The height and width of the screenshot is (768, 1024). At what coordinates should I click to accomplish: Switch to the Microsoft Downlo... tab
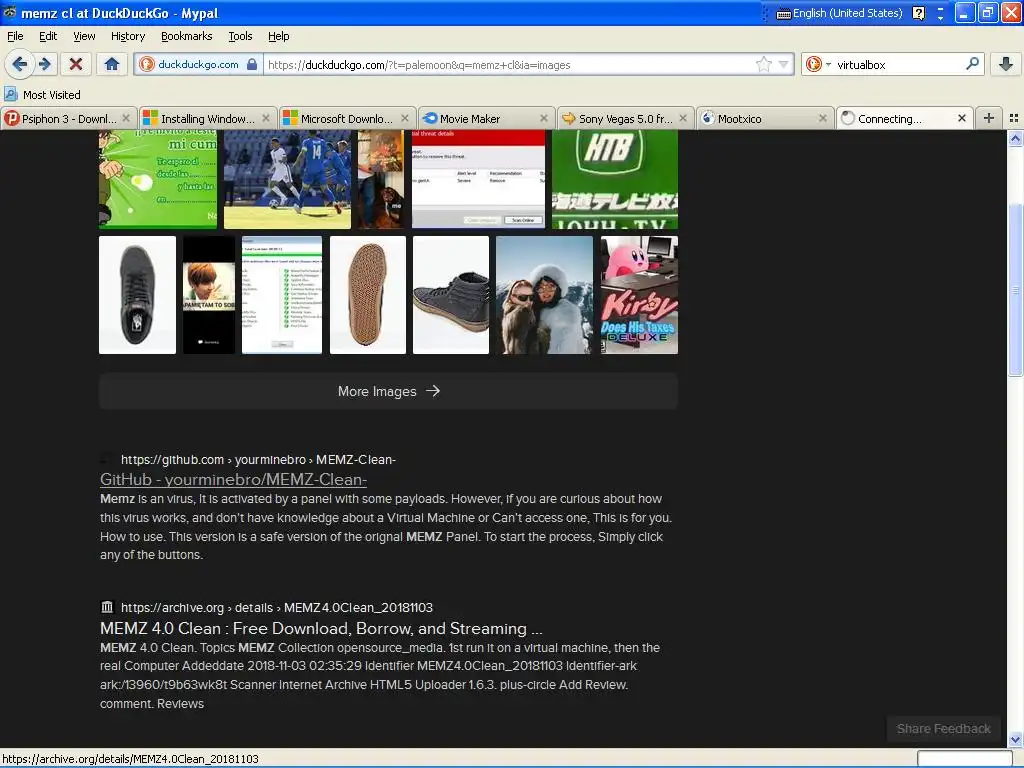[346, 118]
